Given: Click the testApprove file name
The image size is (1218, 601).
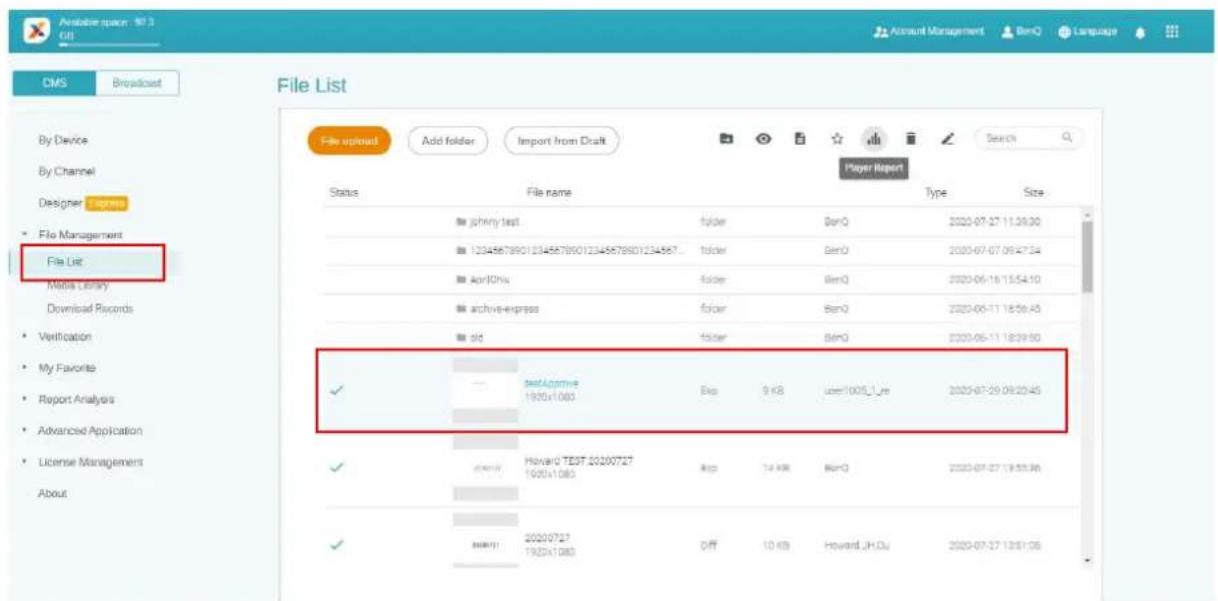Looking at the screenshot, I should (551, 383).
